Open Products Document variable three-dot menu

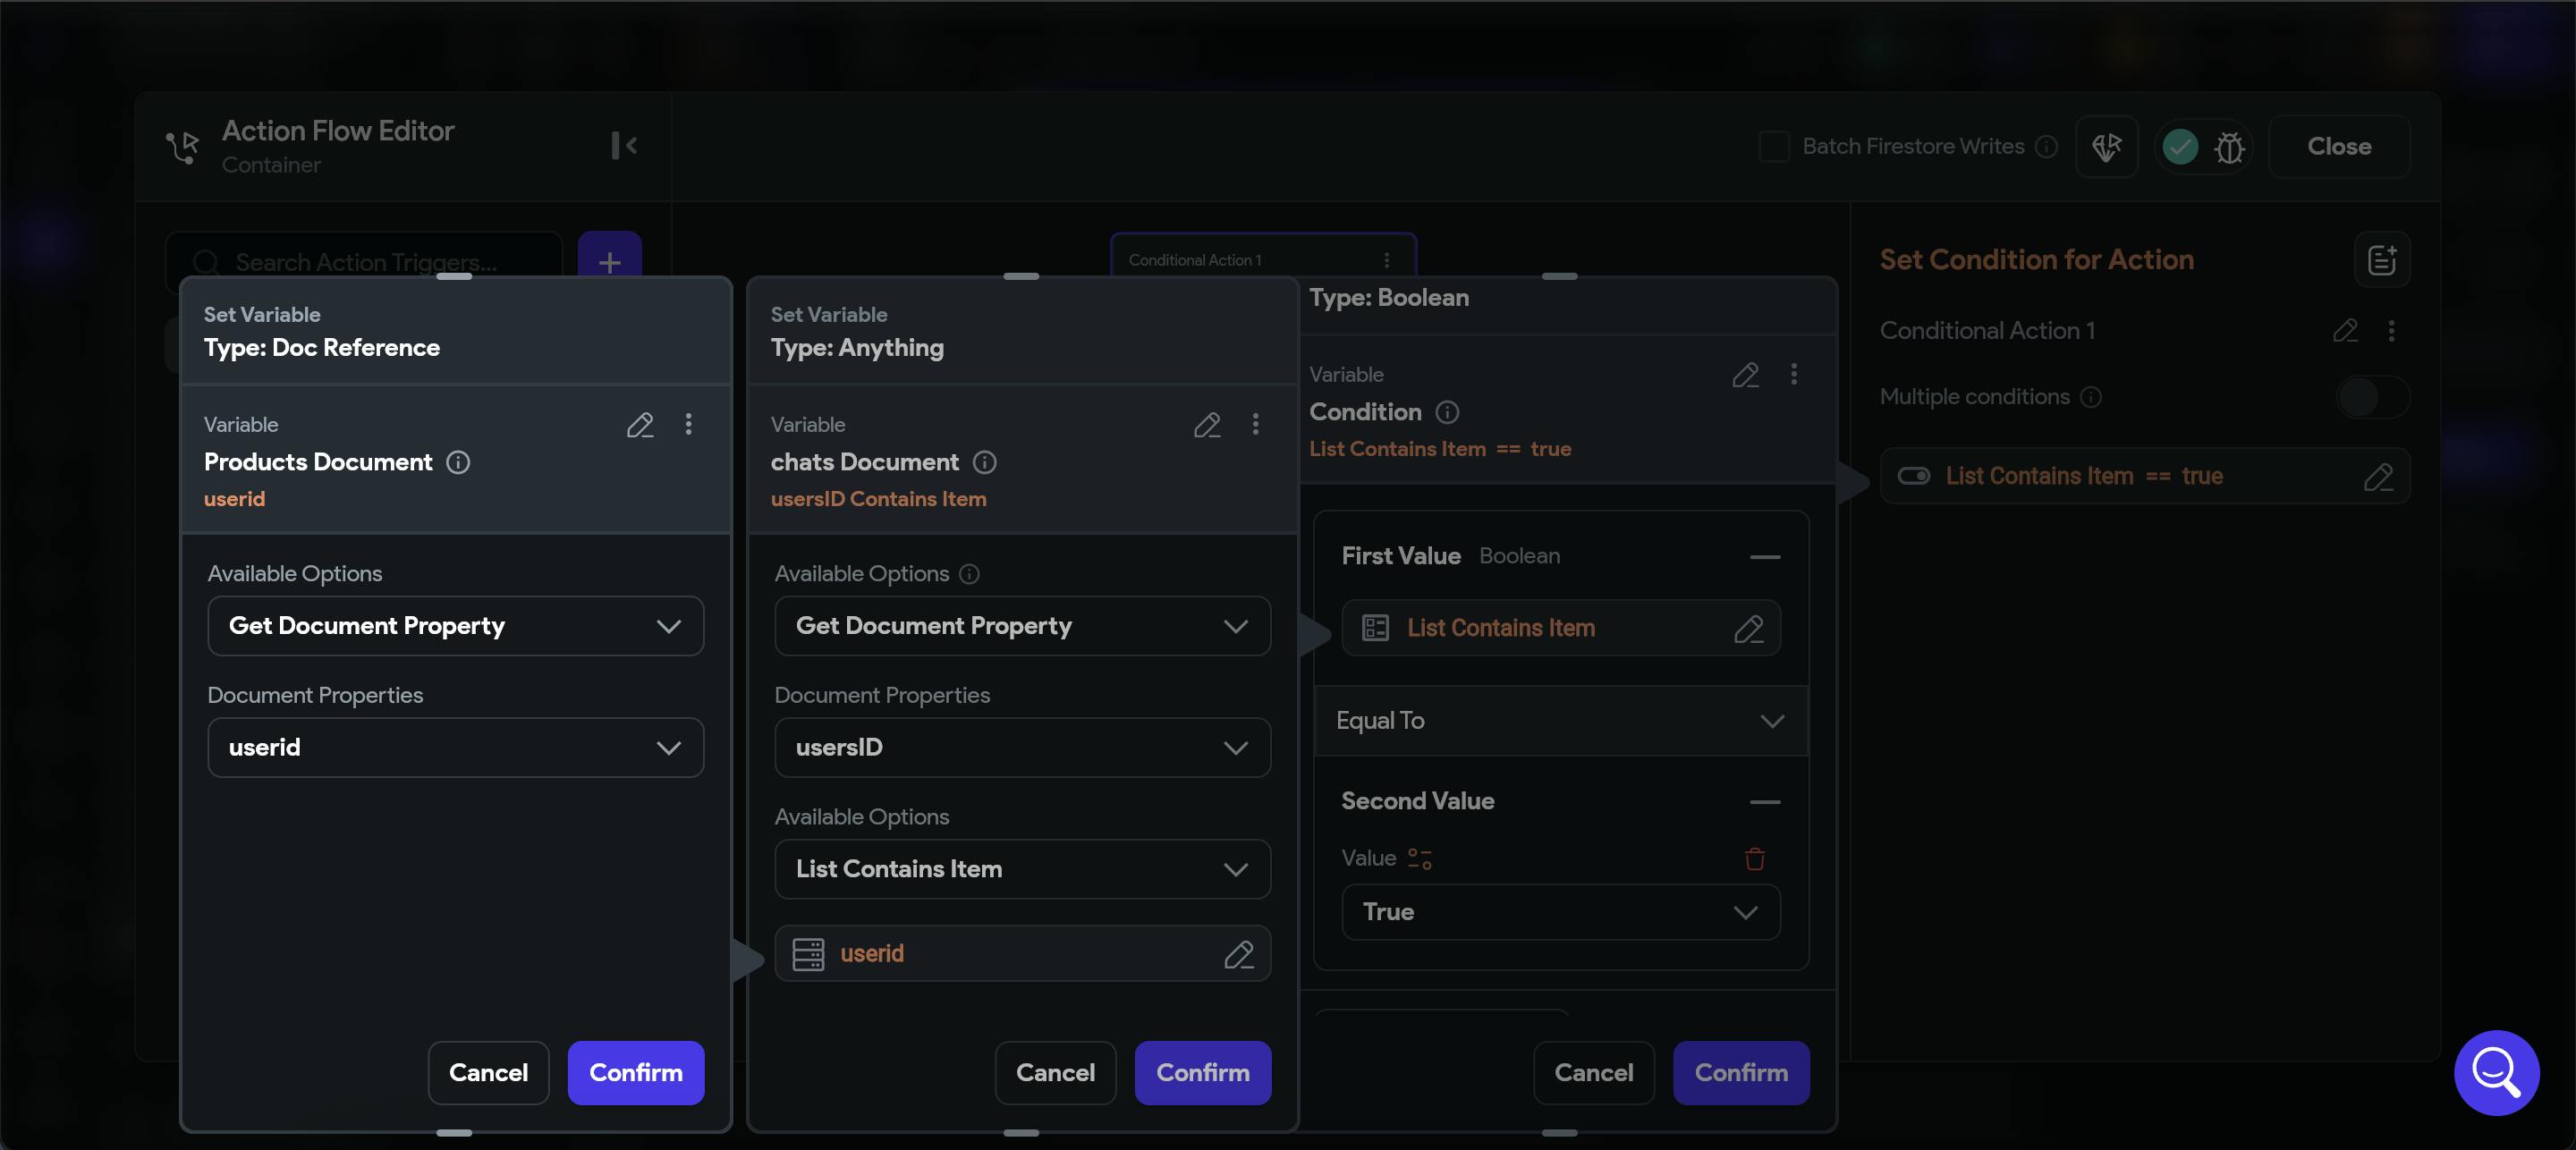688,424
